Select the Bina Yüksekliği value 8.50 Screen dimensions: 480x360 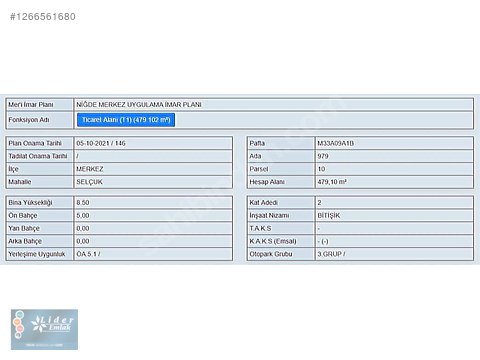[83, 203]
